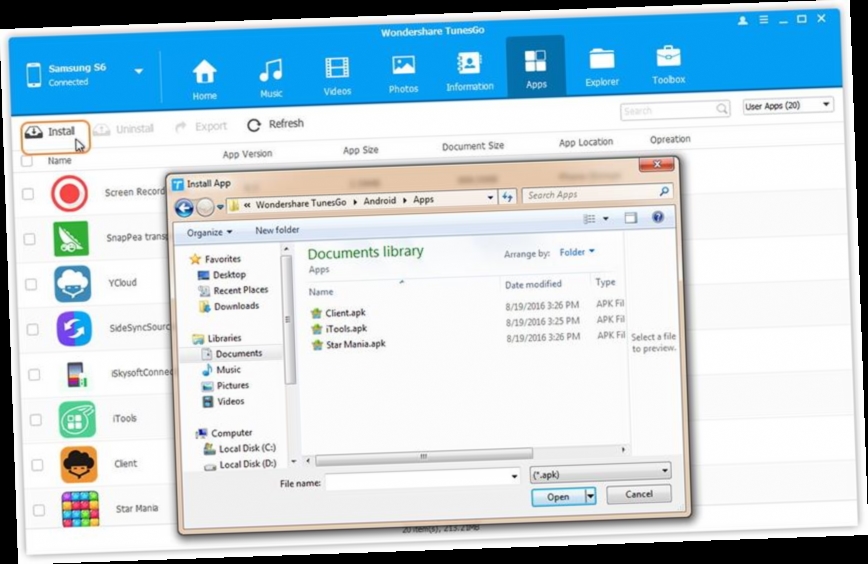Check the iTools row checkbox
This screenshot has width=868, height=564.
point(36,420)
